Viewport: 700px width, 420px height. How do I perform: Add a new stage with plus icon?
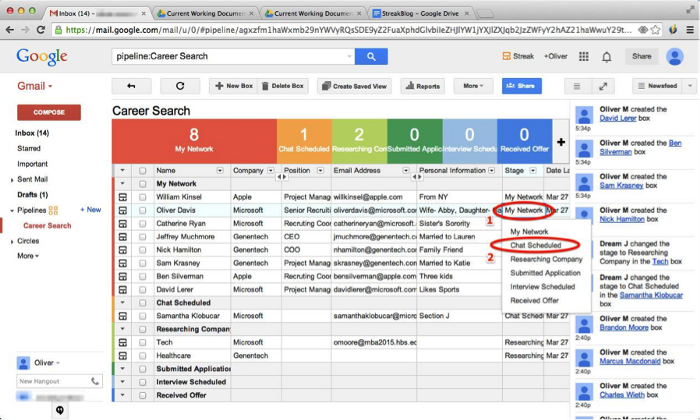[x=561, y=142]
